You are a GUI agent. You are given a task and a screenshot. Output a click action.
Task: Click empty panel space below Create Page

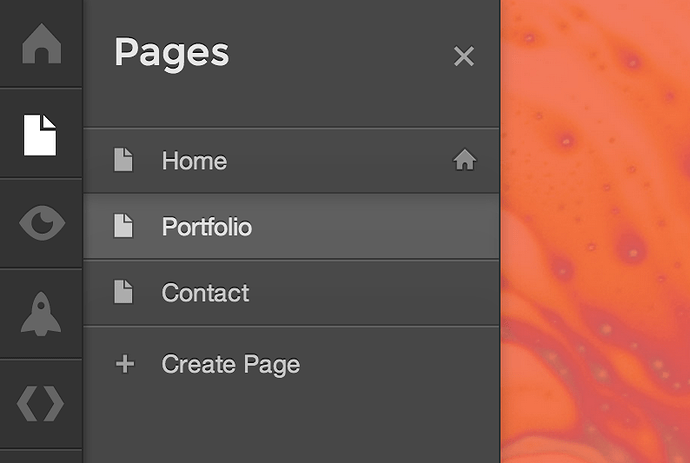pyautogui.click(x=290, y=425)
